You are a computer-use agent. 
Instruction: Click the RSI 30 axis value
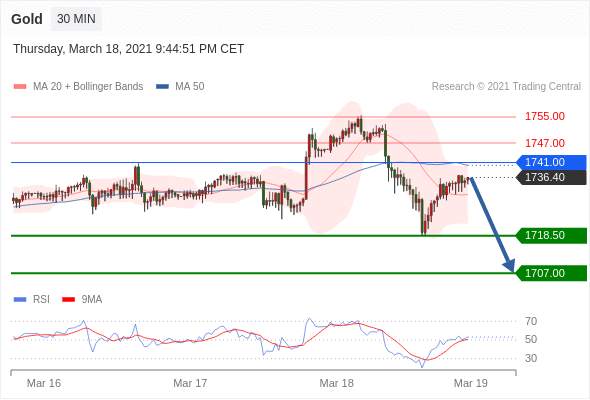tap(531, 358)
